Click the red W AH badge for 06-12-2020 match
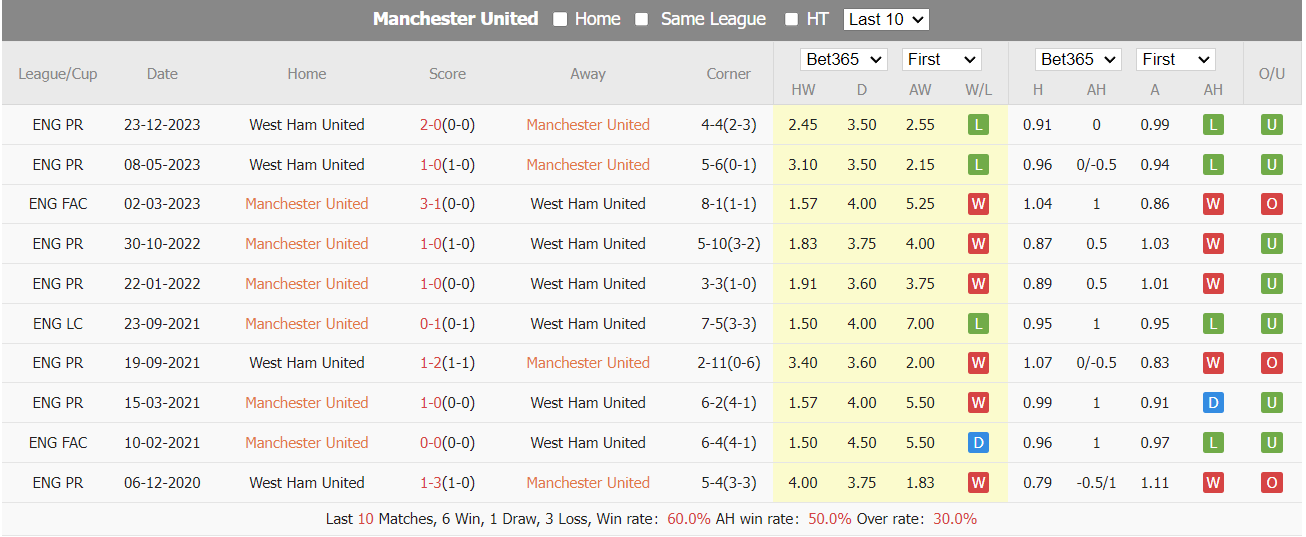Viewport: 1306px width, 537px height. click(1213, 483)
